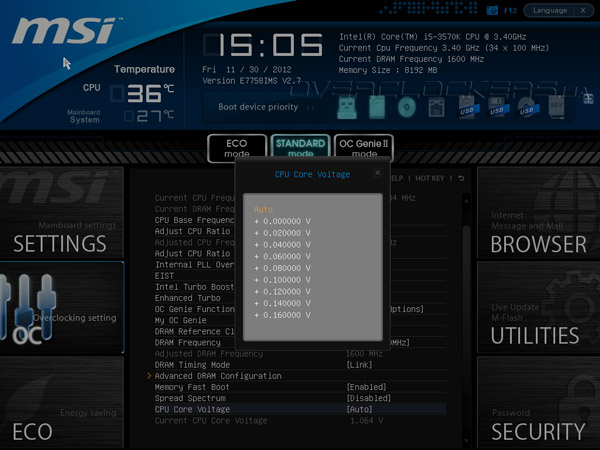Take a screenshot with the F12 camera icon
The height and width of the screenshot is (450, 600).
pyautogui.click(x=492, y=10)
